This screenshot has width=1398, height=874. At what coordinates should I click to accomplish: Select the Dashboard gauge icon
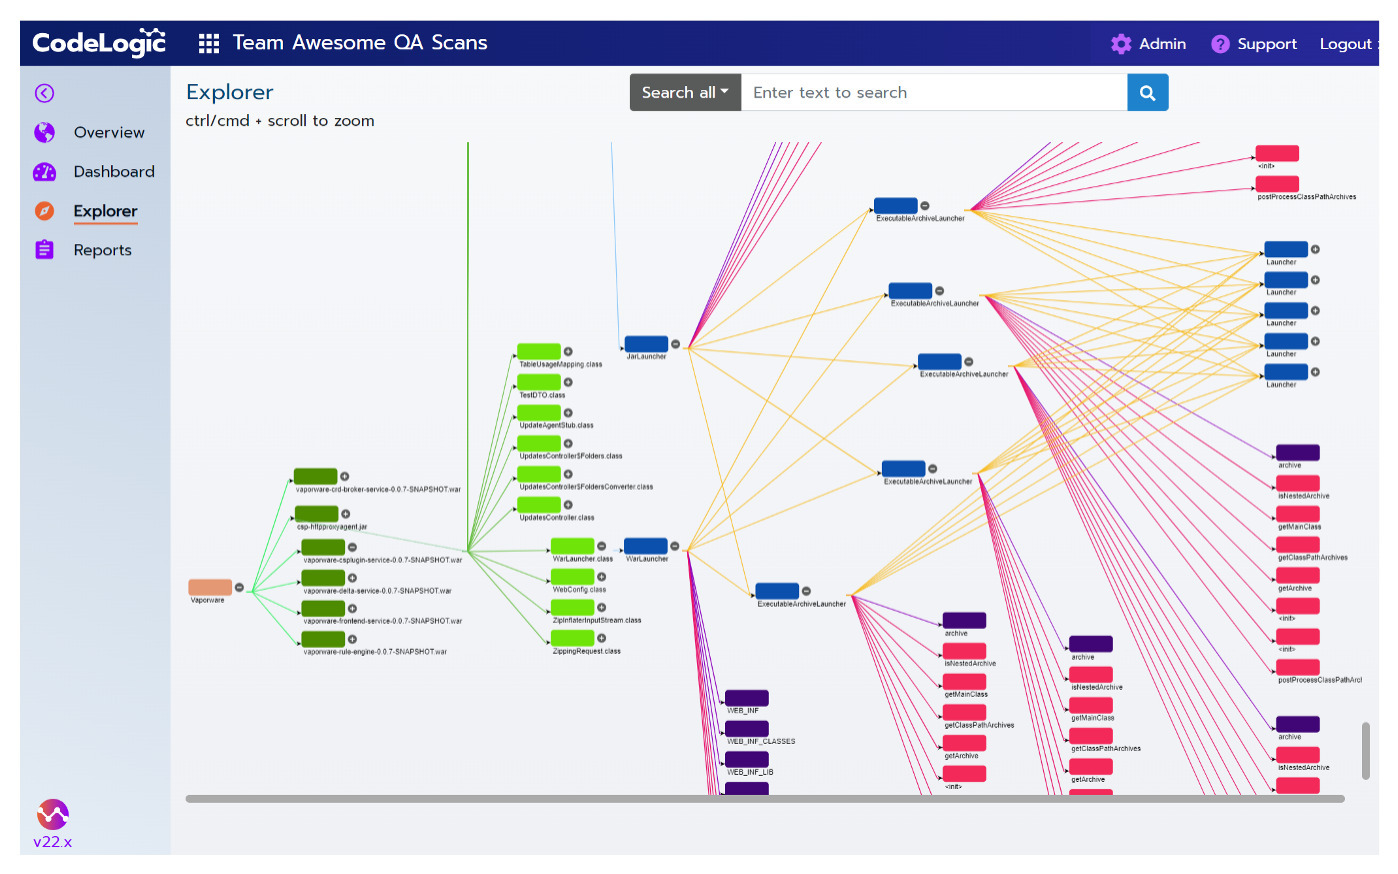[x=44, y=171]
